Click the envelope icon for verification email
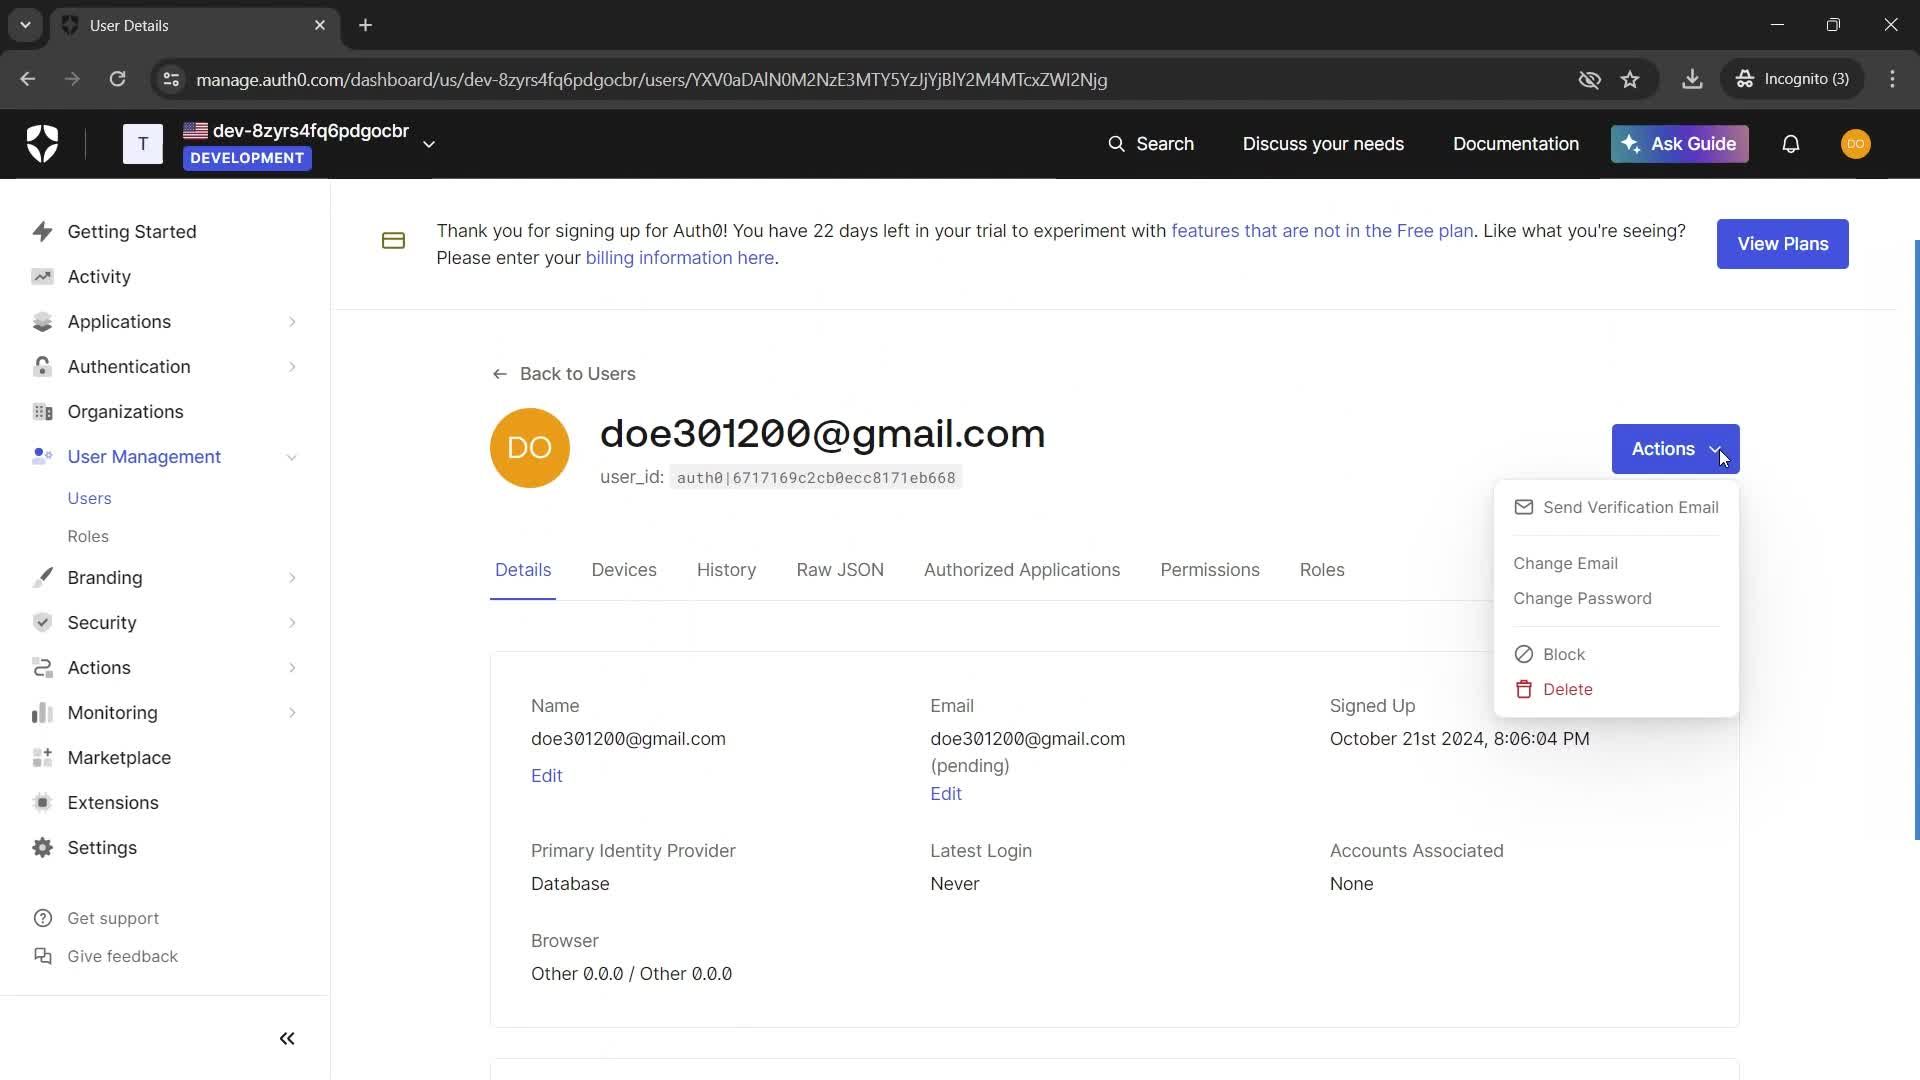This screenshot has width=1920, height=1080. tap(1524, 507)
